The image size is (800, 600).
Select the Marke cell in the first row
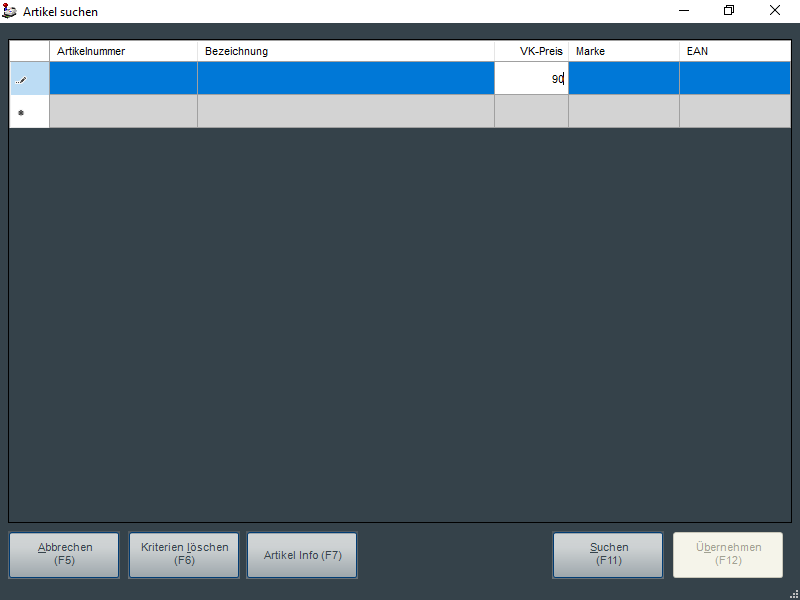point(623,79)
